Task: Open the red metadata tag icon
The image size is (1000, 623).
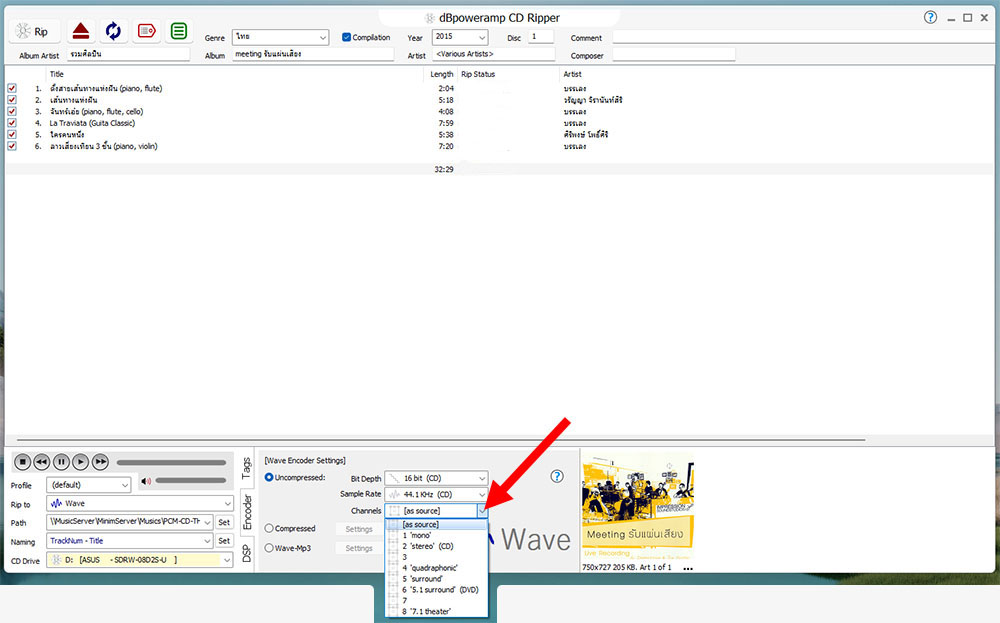Action: pyautogui.click(x=146, y=31)
